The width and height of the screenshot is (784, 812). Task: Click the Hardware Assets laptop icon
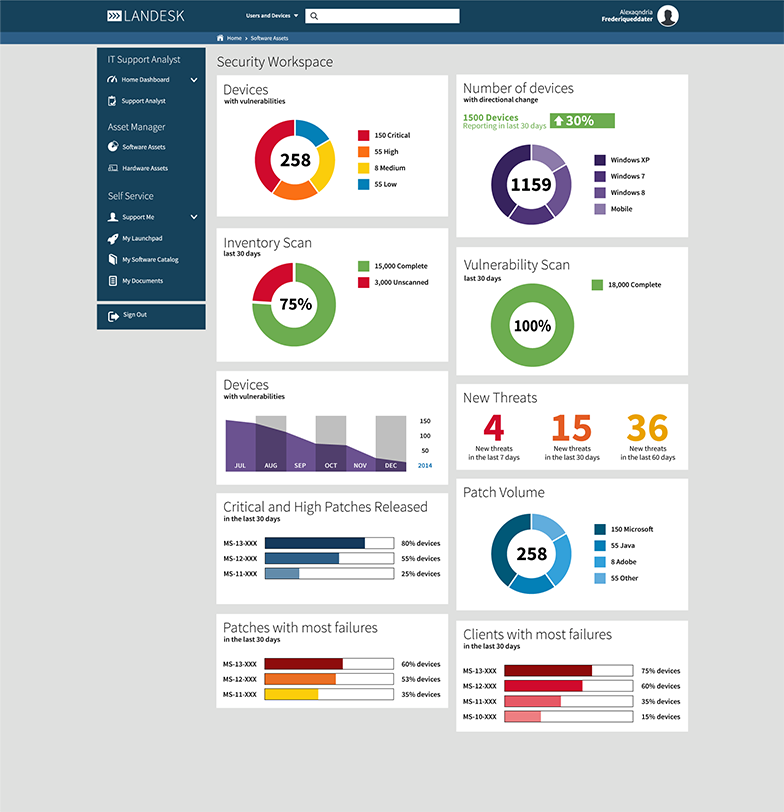coord(113,168)
